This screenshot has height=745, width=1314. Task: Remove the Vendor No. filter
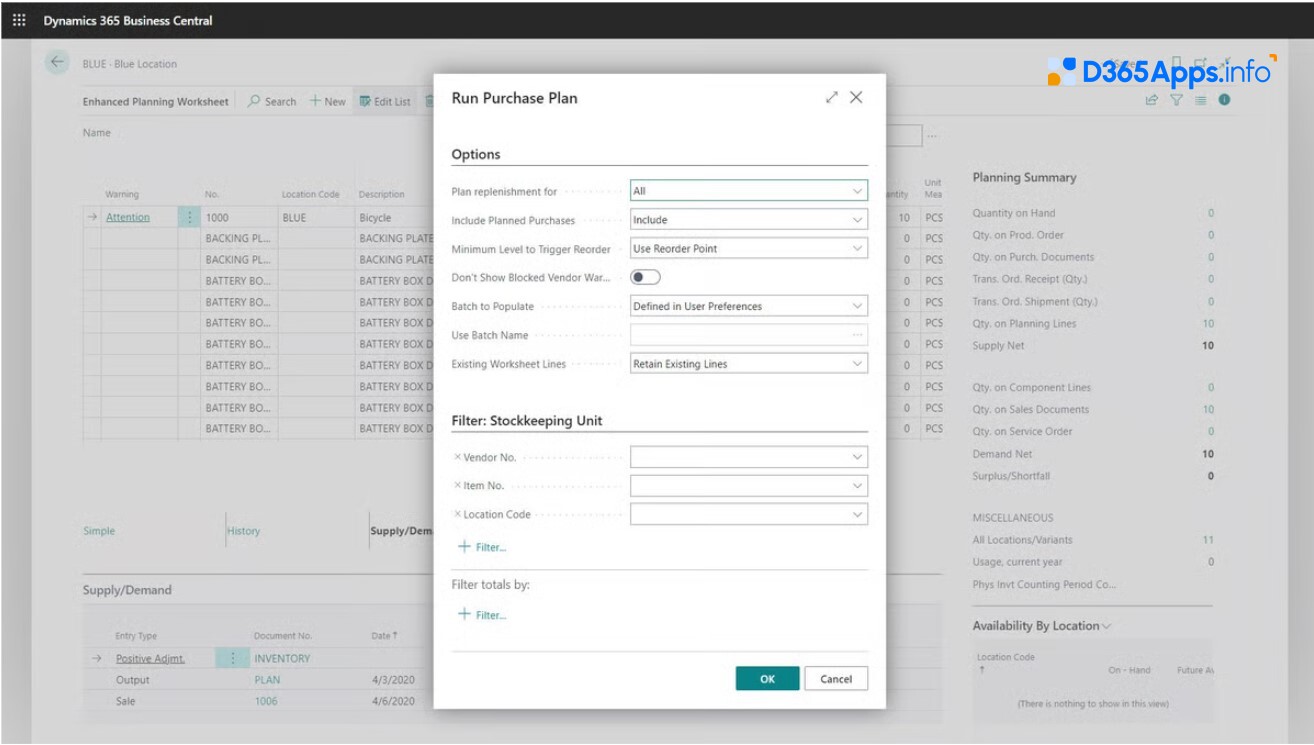pyautogui.click(x=457, y=457)
